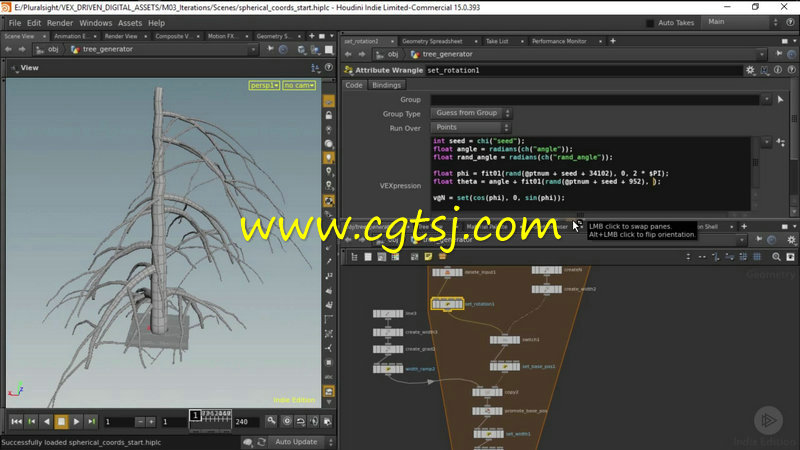Open the Assets menu
This screenshot has height=450, width=800.
[130, 23]
